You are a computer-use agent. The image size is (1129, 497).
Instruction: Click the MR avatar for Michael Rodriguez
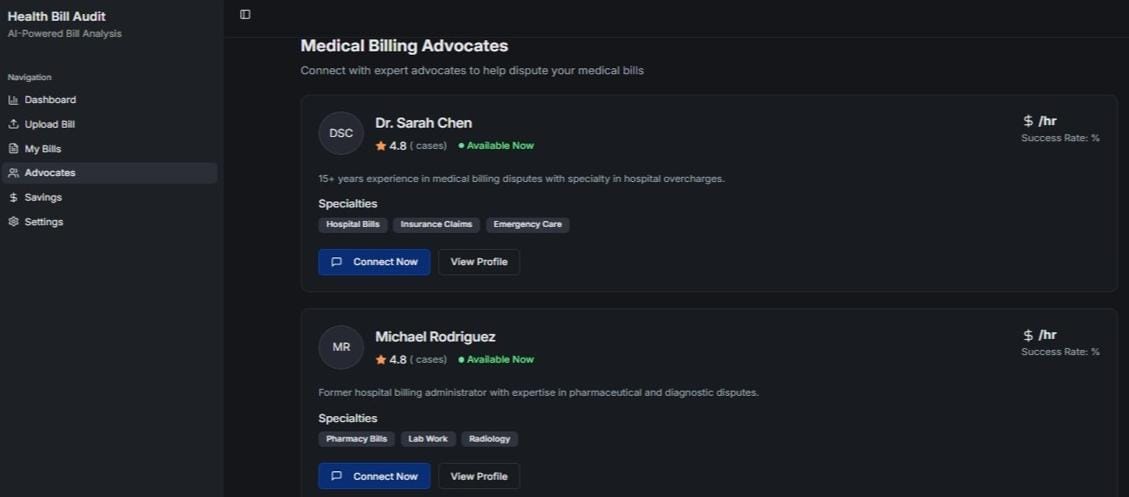[341, 347]
